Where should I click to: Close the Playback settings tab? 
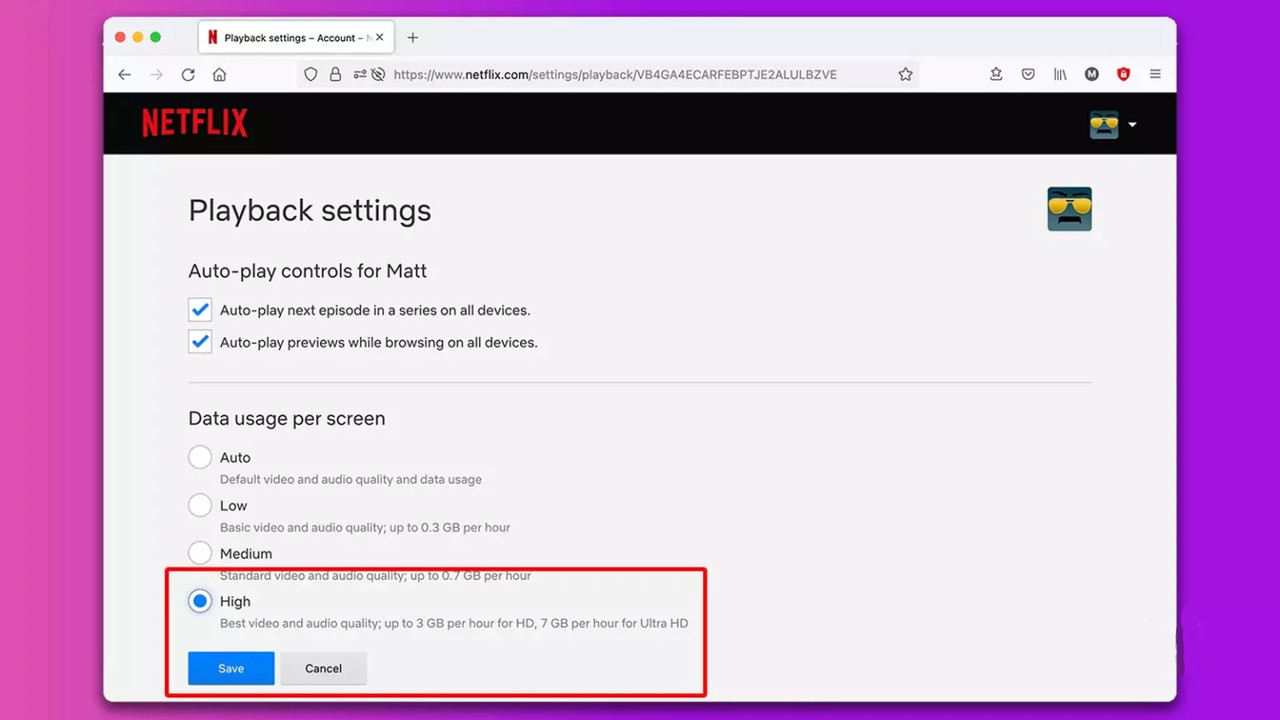(379, 37)
